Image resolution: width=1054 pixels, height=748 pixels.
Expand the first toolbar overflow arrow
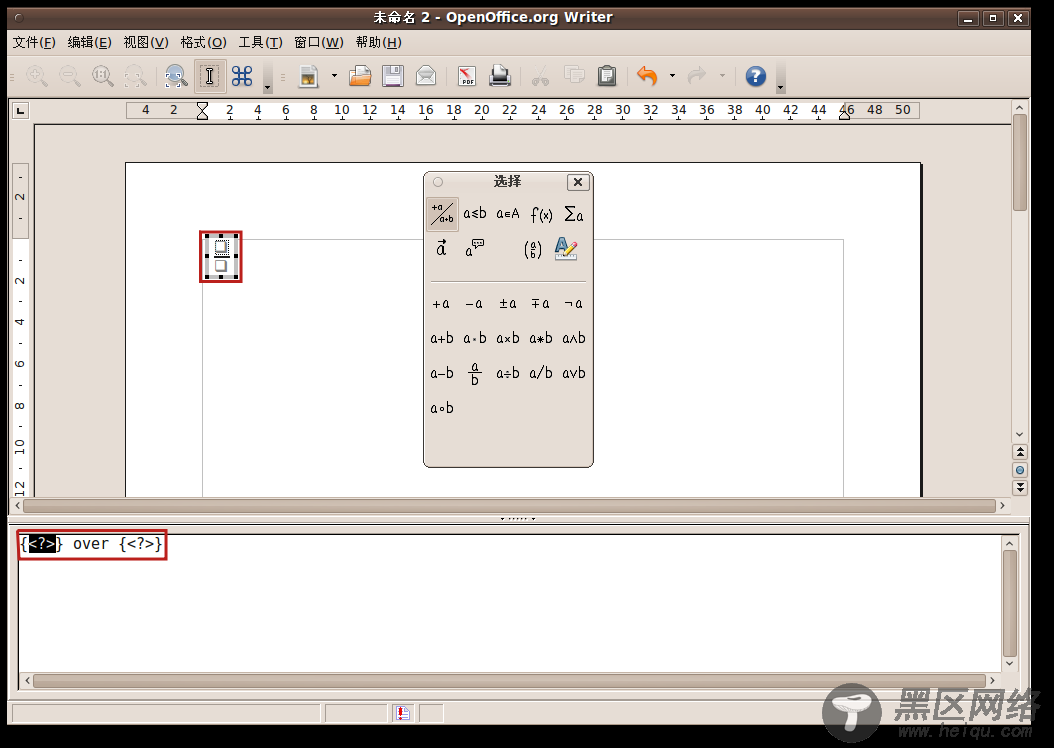(x=268, y=77)
